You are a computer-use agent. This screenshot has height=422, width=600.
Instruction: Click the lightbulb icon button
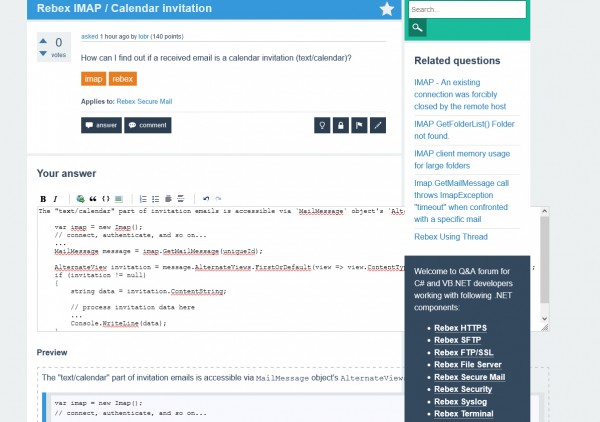click(x=321, y=125)
